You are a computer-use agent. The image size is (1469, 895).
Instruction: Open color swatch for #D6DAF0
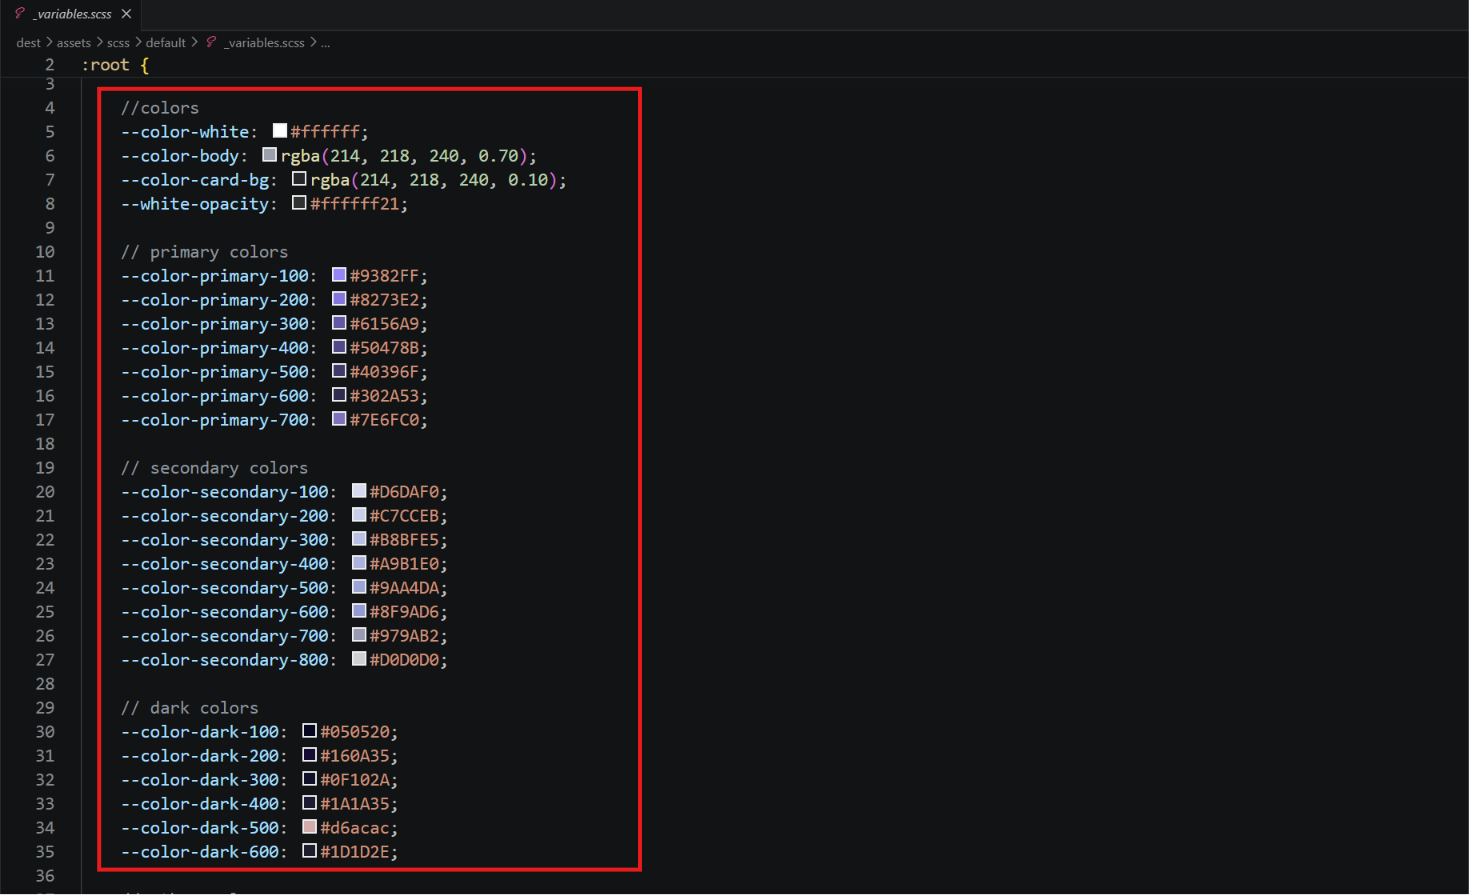click(x=359, y=491)
